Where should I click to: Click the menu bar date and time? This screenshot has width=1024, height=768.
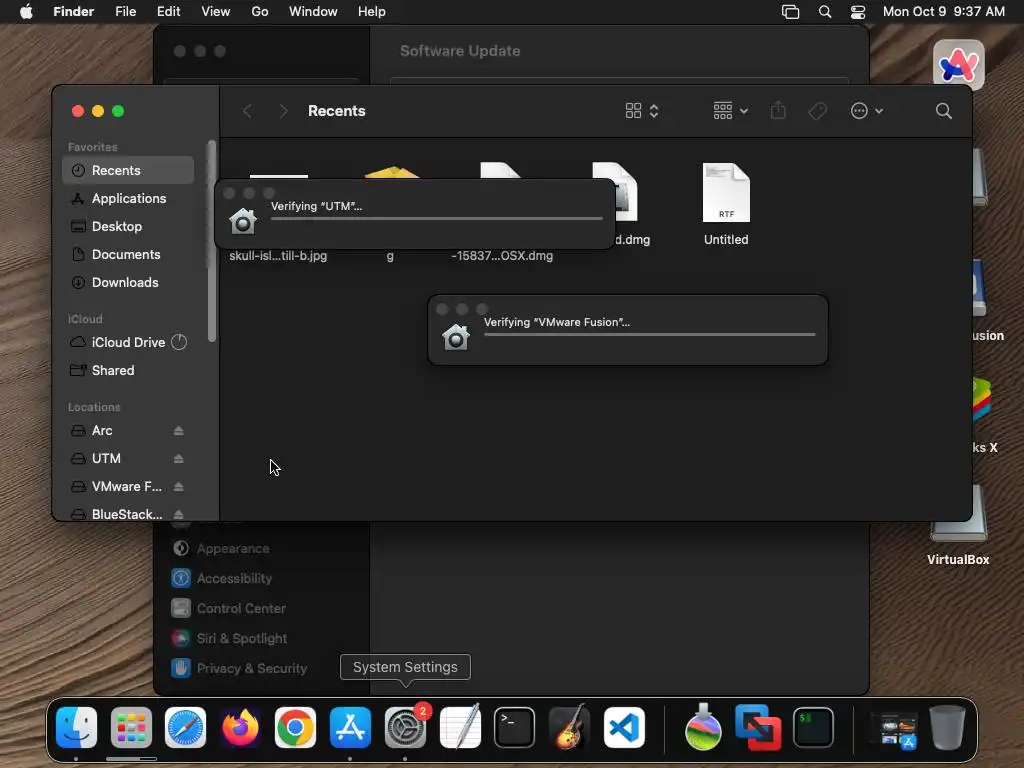(944, 12)
